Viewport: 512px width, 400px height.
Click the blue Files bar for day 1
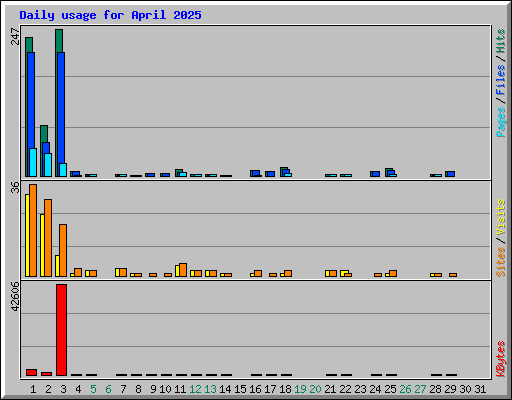coord(31,100)
